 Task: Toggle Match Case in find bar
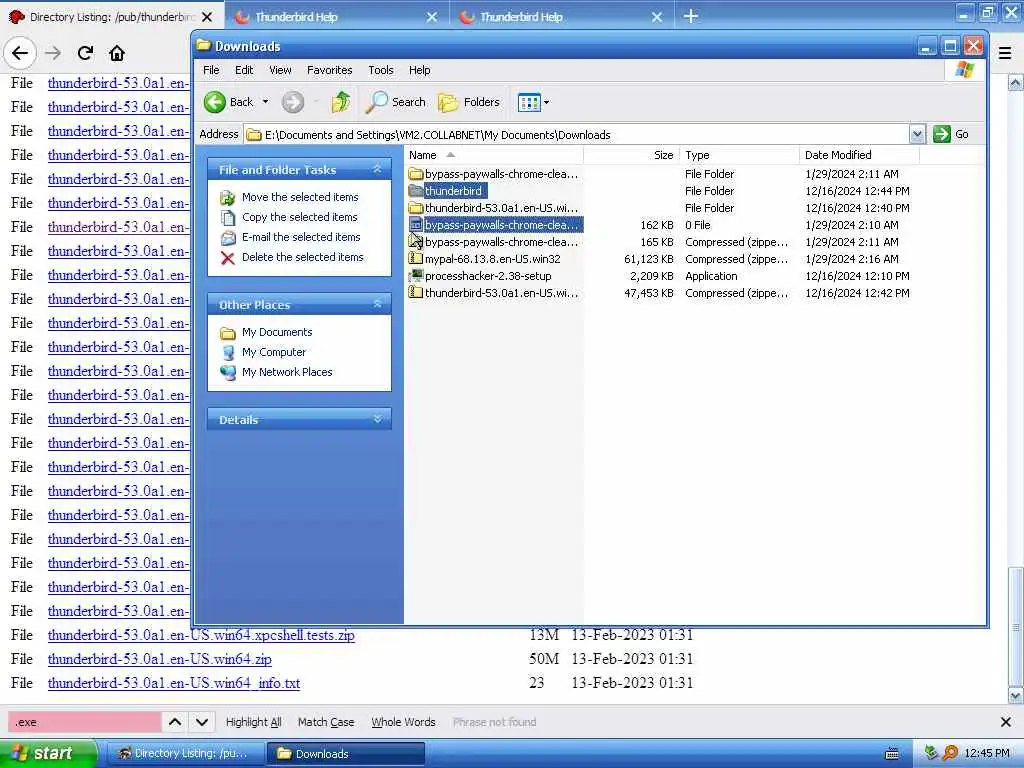click(x=326, y=722)
